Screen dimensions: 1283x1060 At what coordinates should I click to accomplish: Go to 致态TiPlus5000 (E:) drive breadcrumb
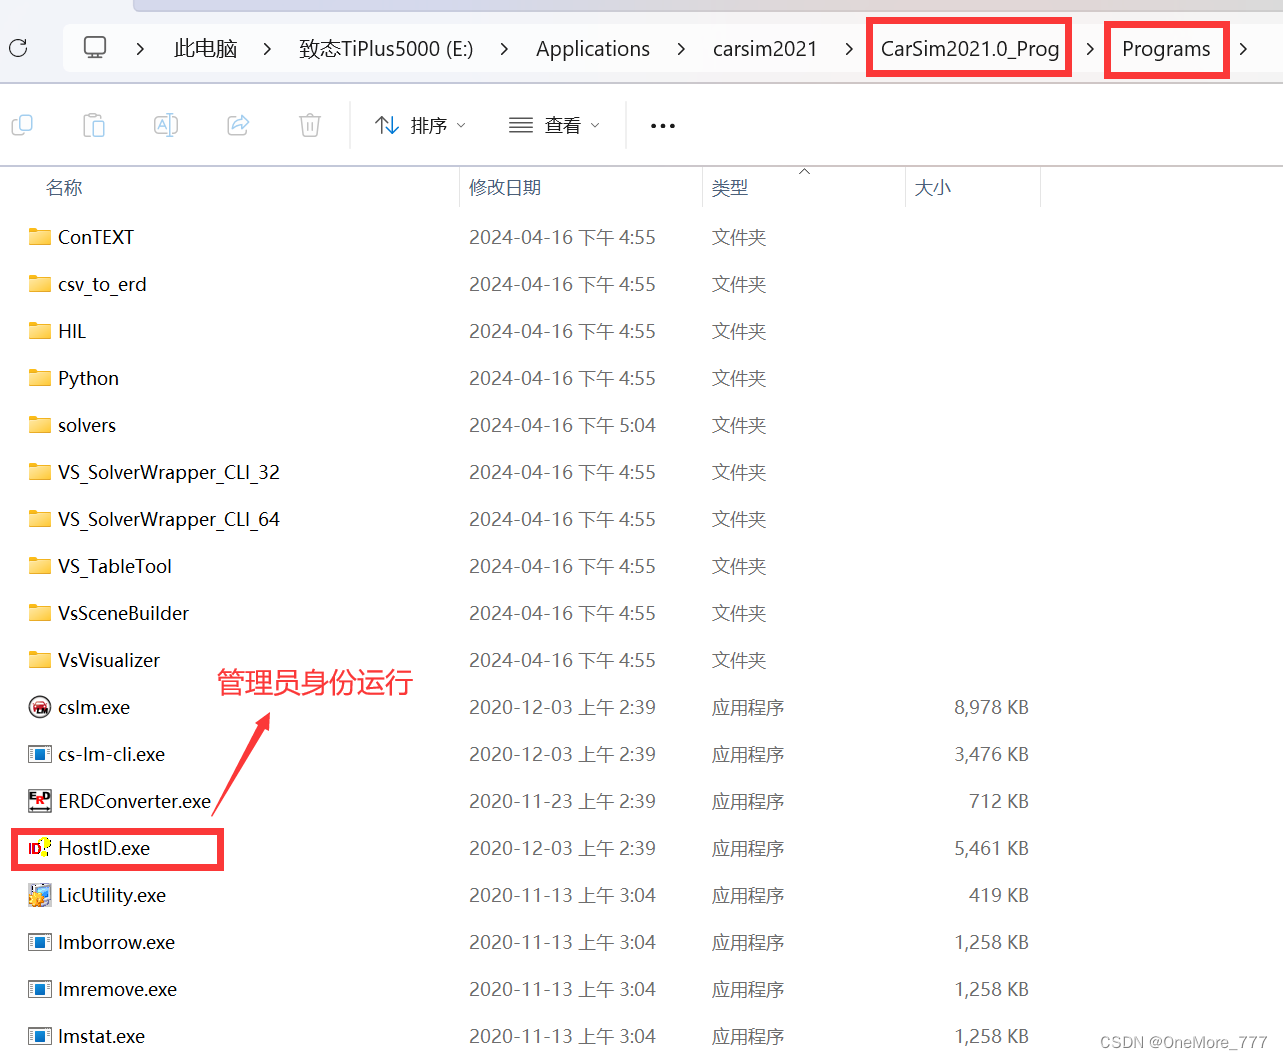(x=386, y=49)
